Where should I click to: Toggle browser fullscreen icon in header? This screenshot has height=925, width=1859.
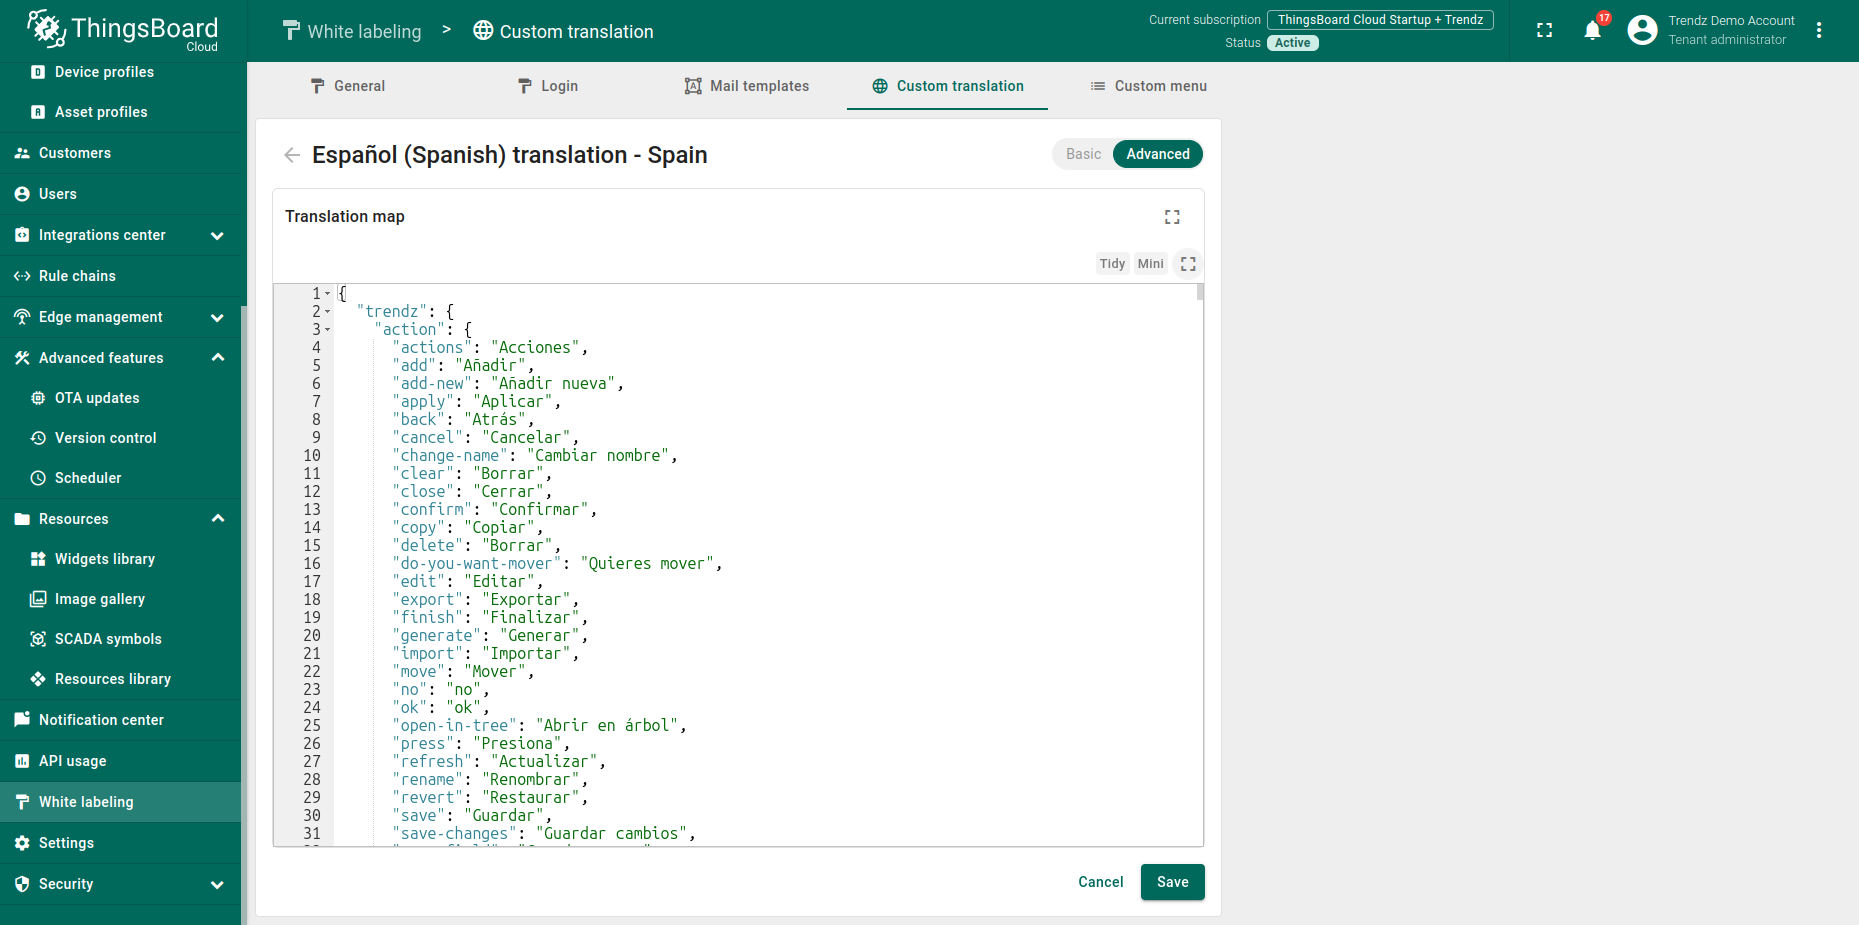coord(1544,31)
